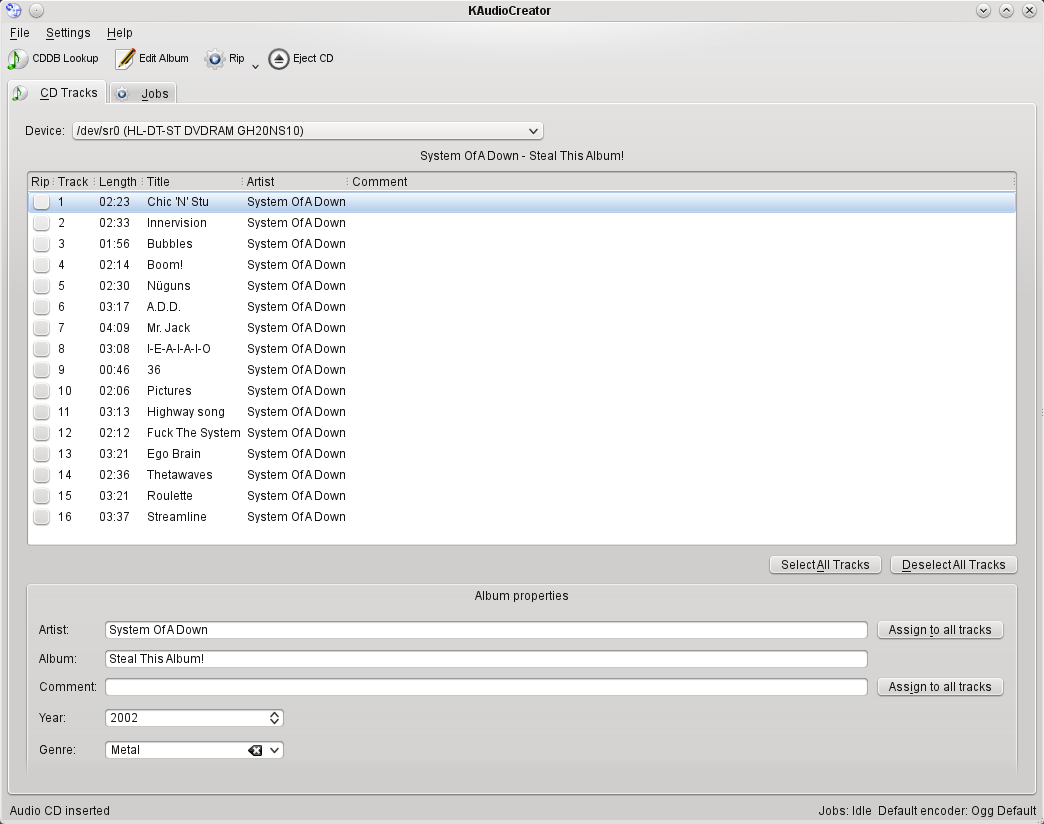The image size is (1044, 824).
Task: Click in the empty Comment input field
Action: tap(486, 687)
